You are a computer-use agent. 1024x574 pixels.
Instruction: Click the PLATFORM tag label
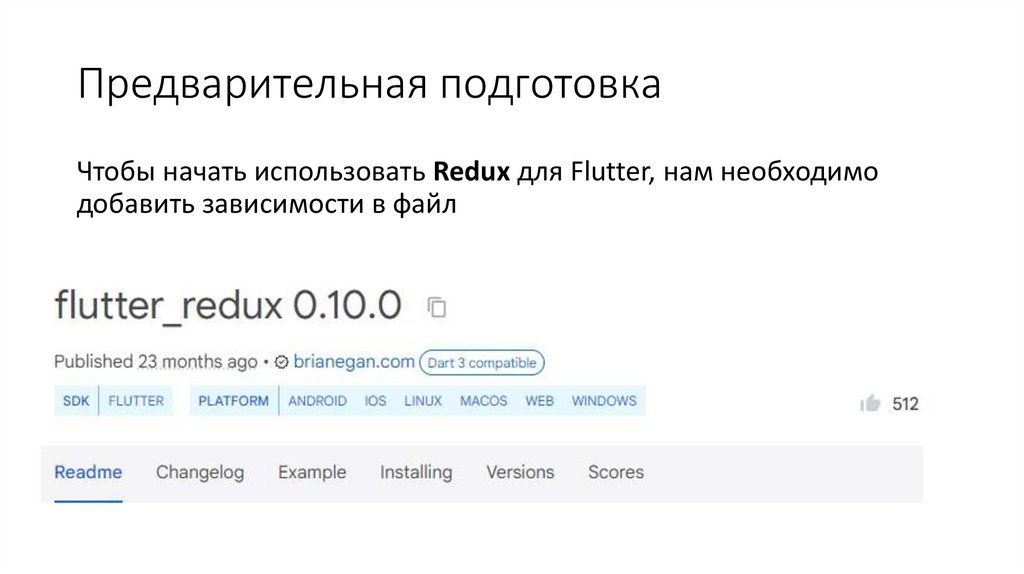pos(234,401)
